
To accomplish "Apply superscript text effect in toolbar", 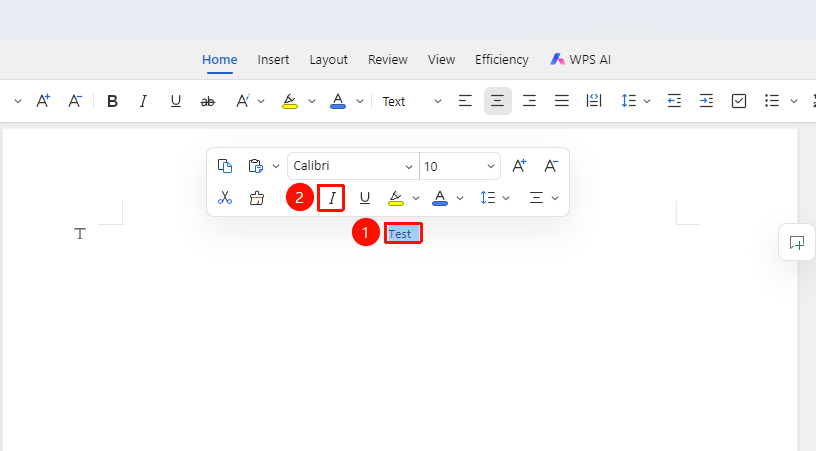I will [x=243, y=101].
